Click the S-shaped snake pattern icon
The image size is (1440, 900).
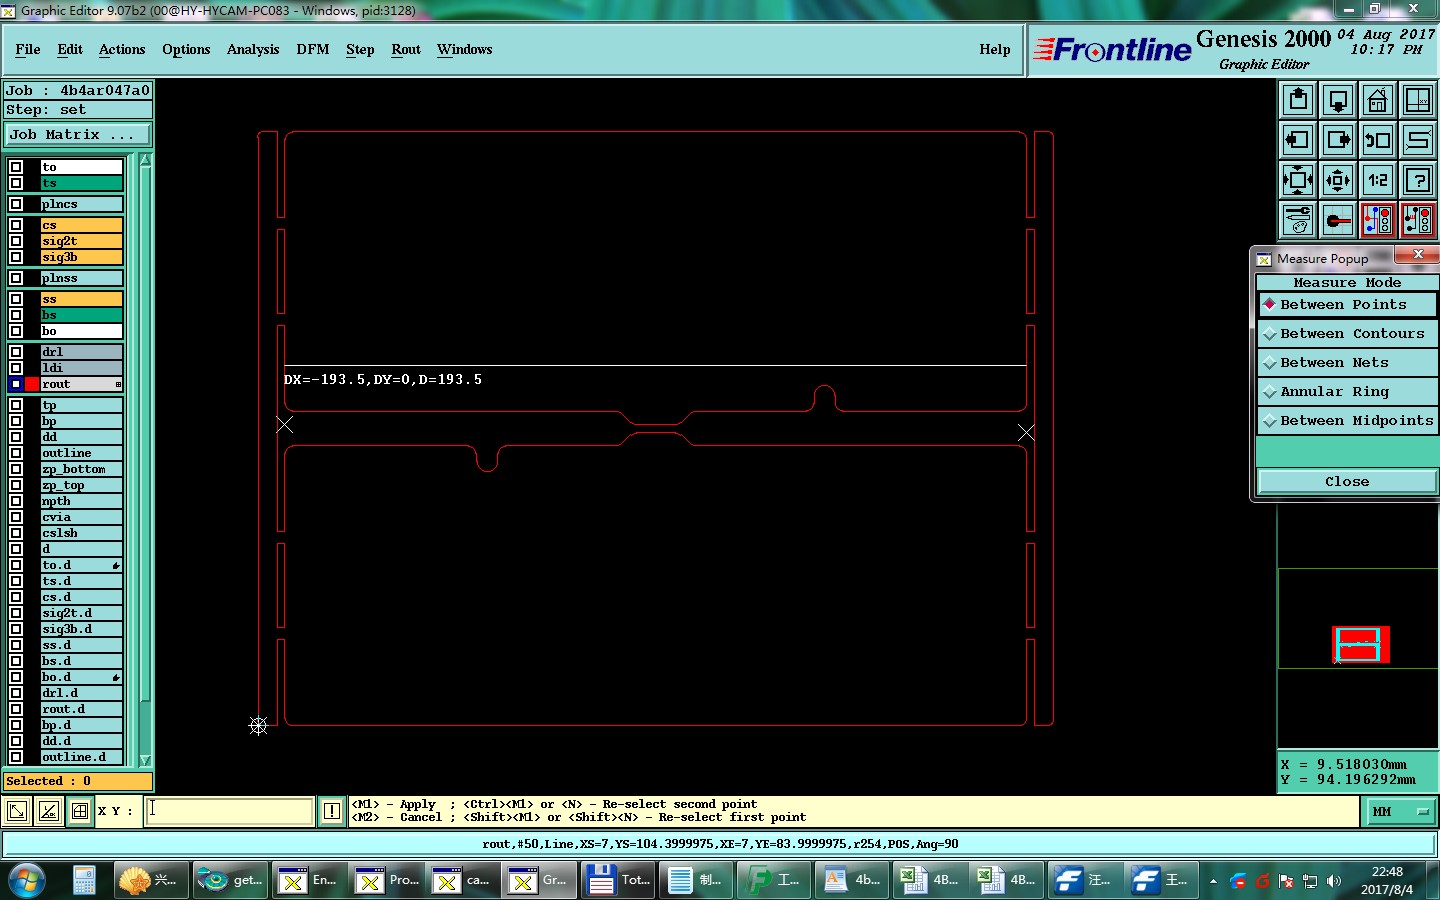[x=1418, y=140]
